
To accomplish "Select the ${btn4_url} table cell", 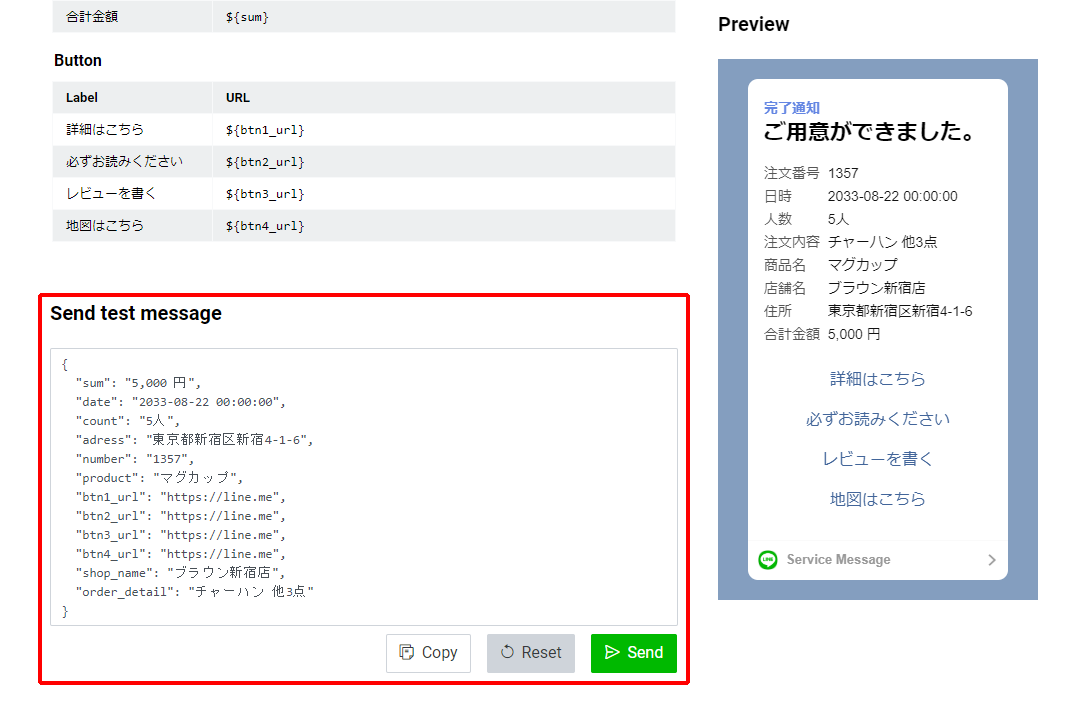I will click(x=265, y=226).
